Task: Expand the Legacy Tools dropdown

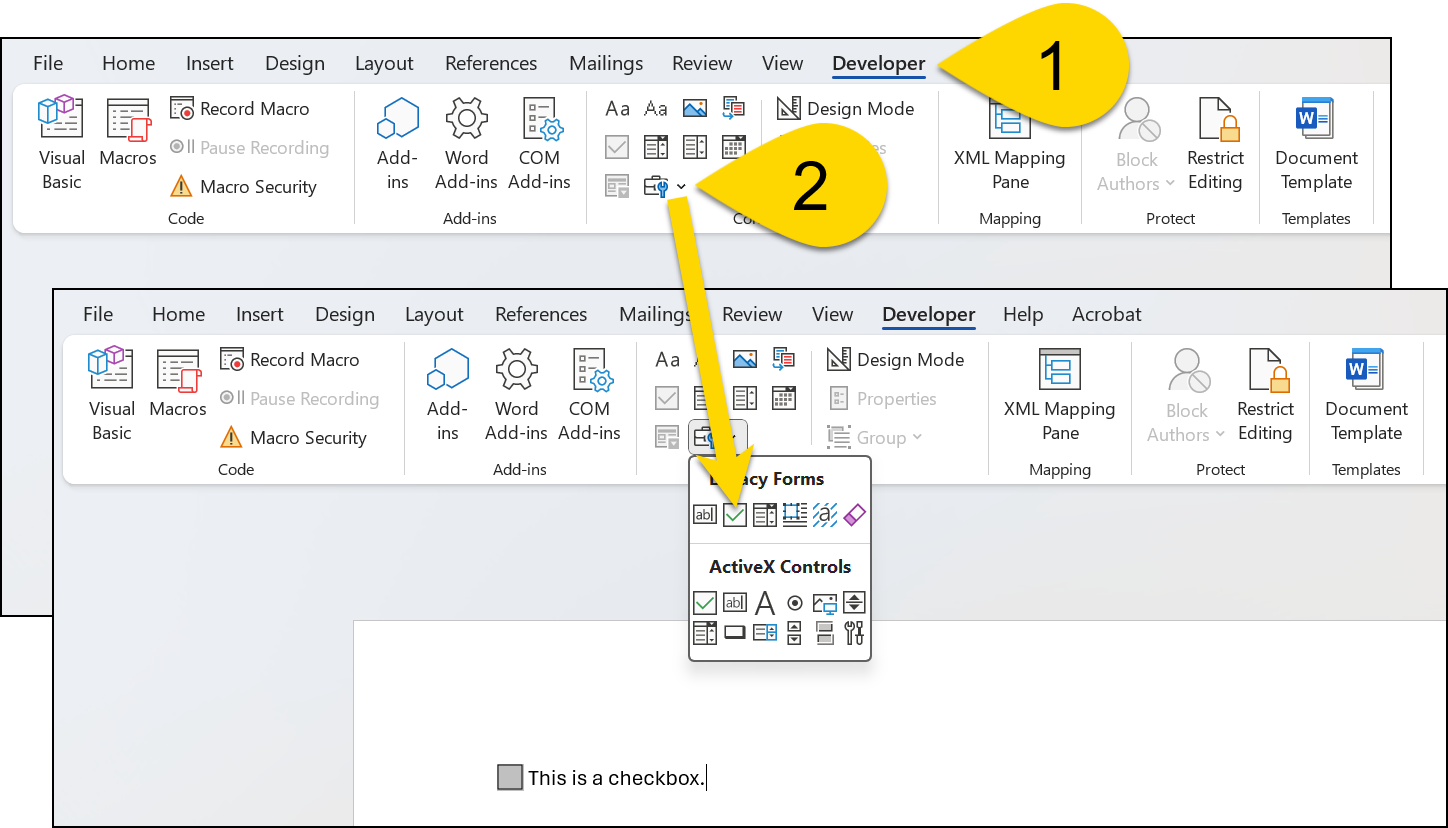Action: [x=680, y=186]
